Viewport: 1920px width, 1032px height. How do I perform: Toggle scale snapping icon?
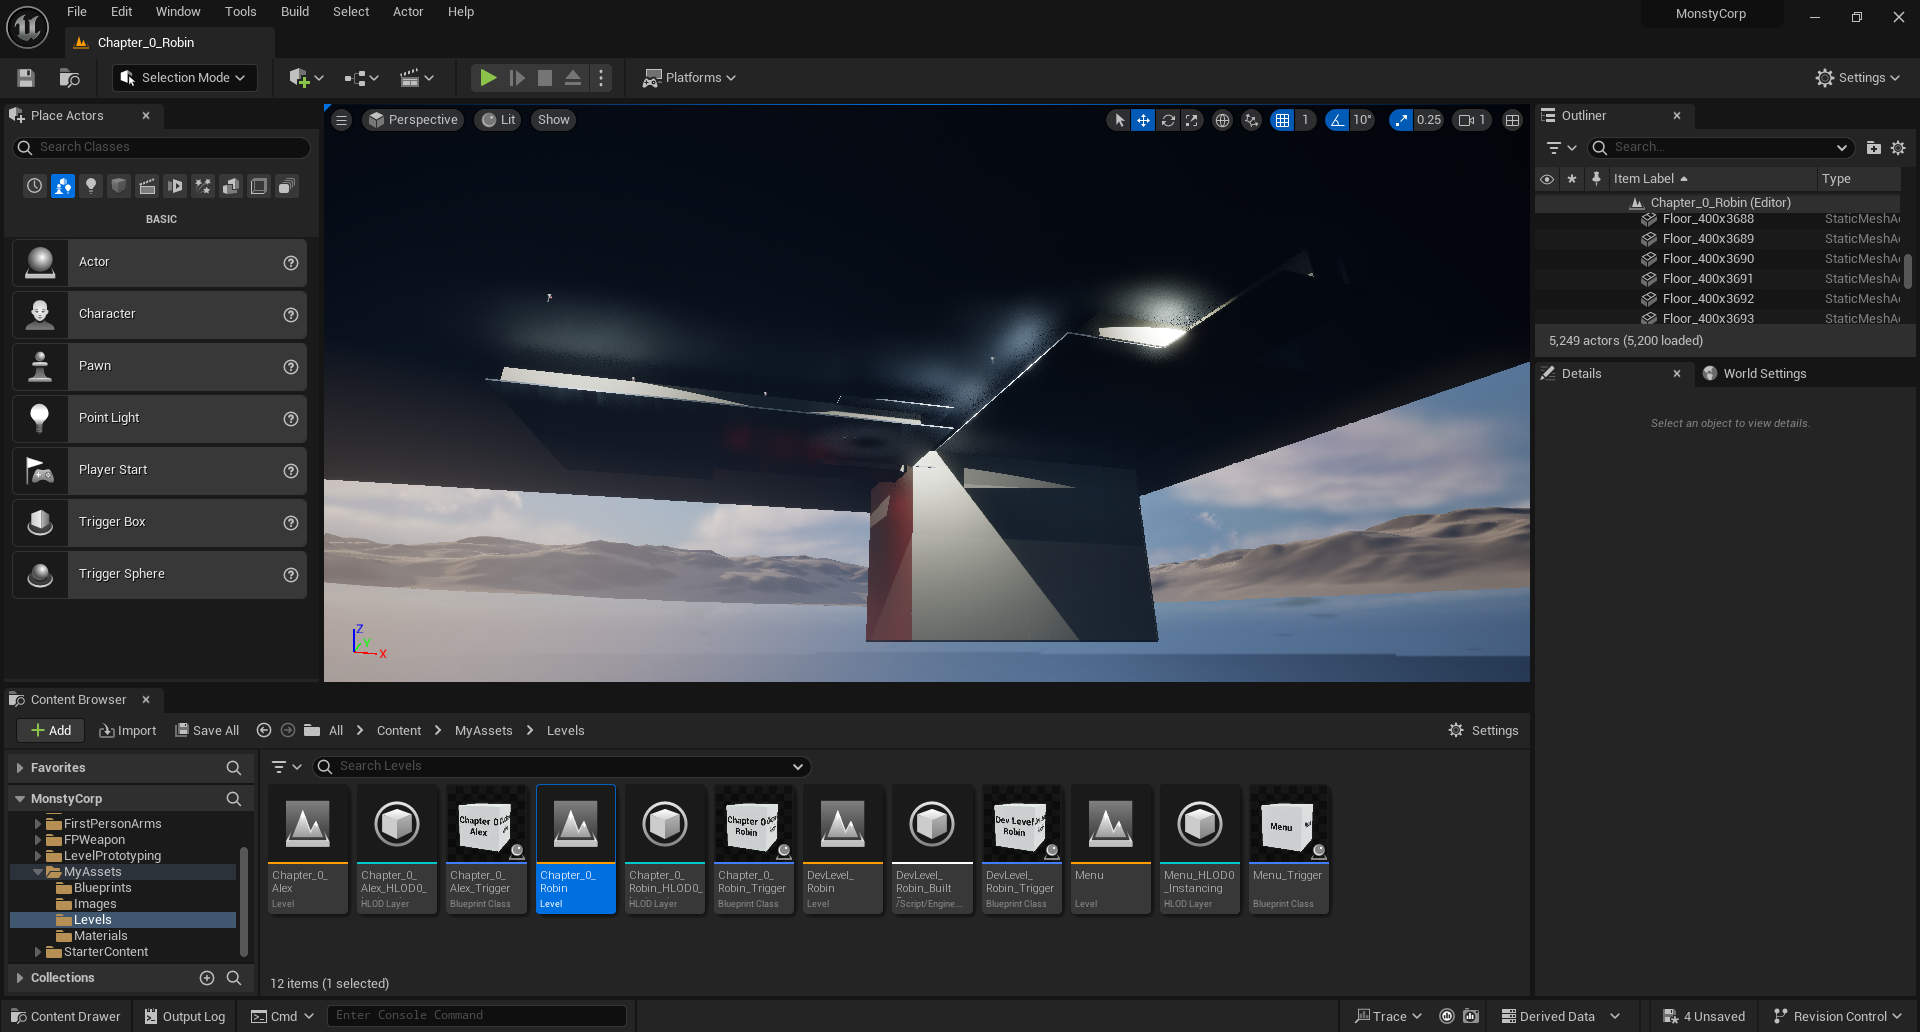(1401, 120)
